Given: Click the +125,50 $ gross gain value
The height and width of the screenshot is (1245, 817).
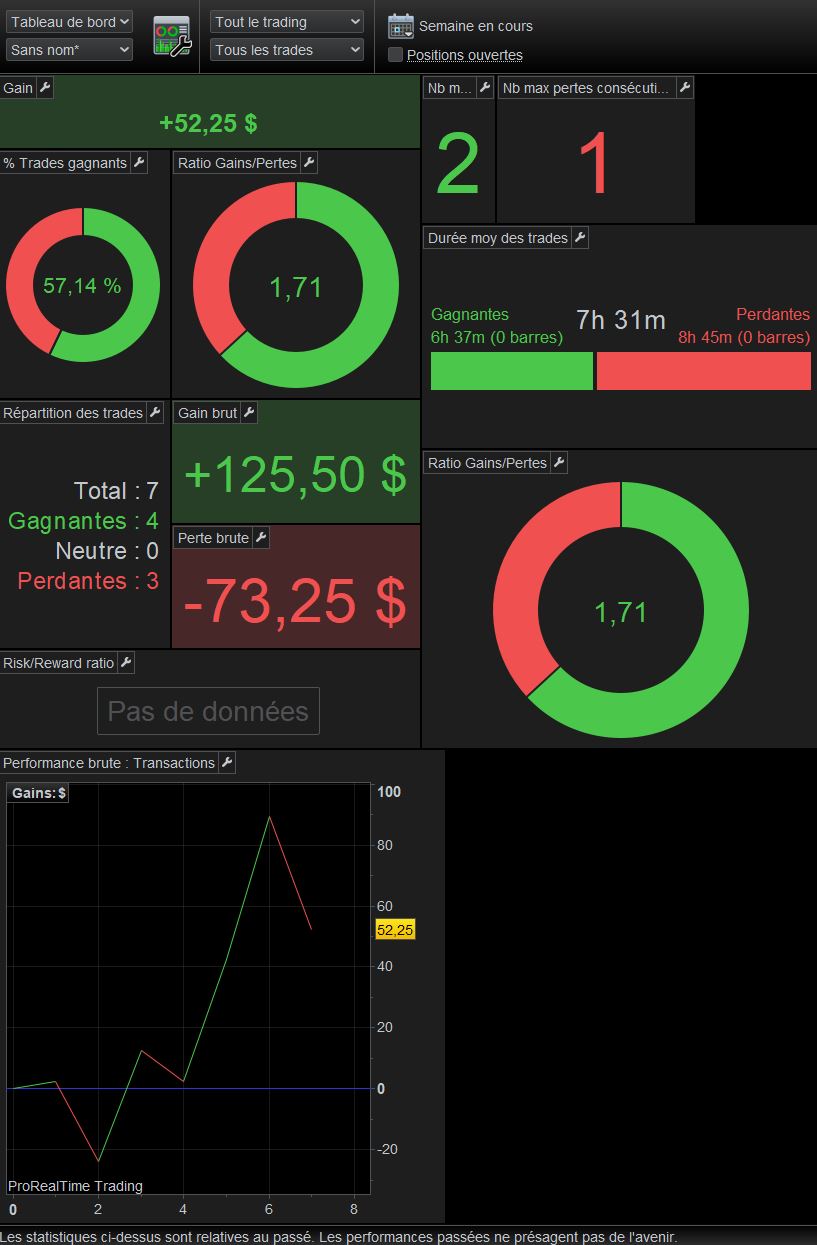Looking at the screenshot, I should (x=296, y=474).
